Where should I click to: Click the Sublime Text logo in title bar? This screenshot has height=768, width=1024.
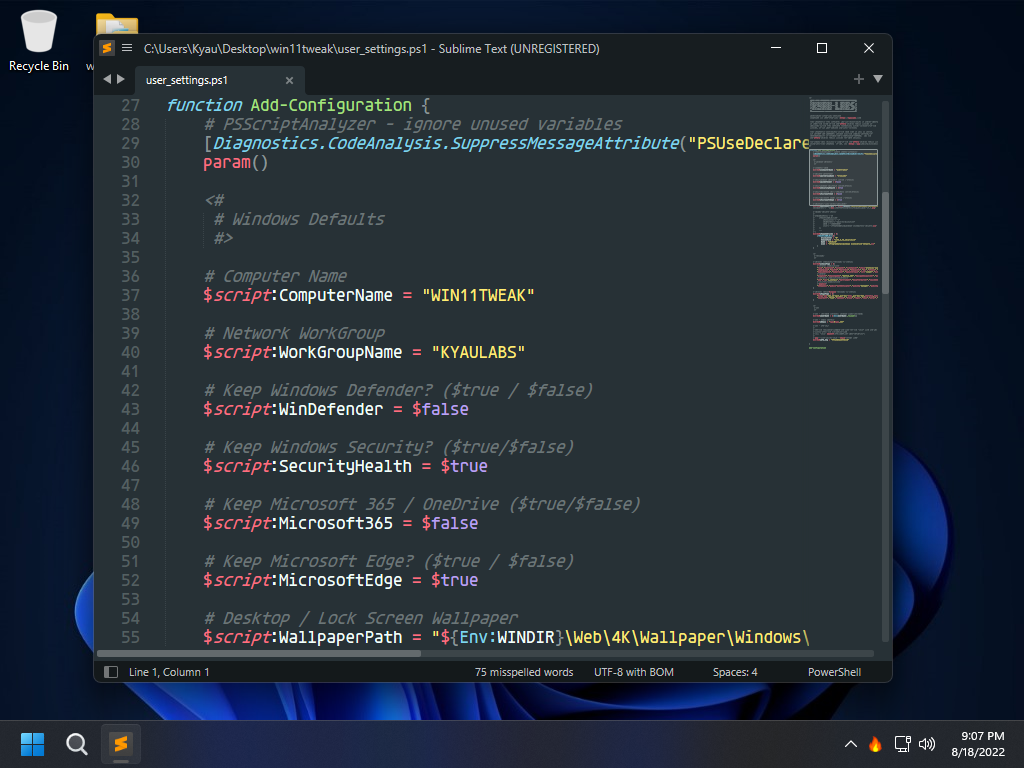(106, 48)
